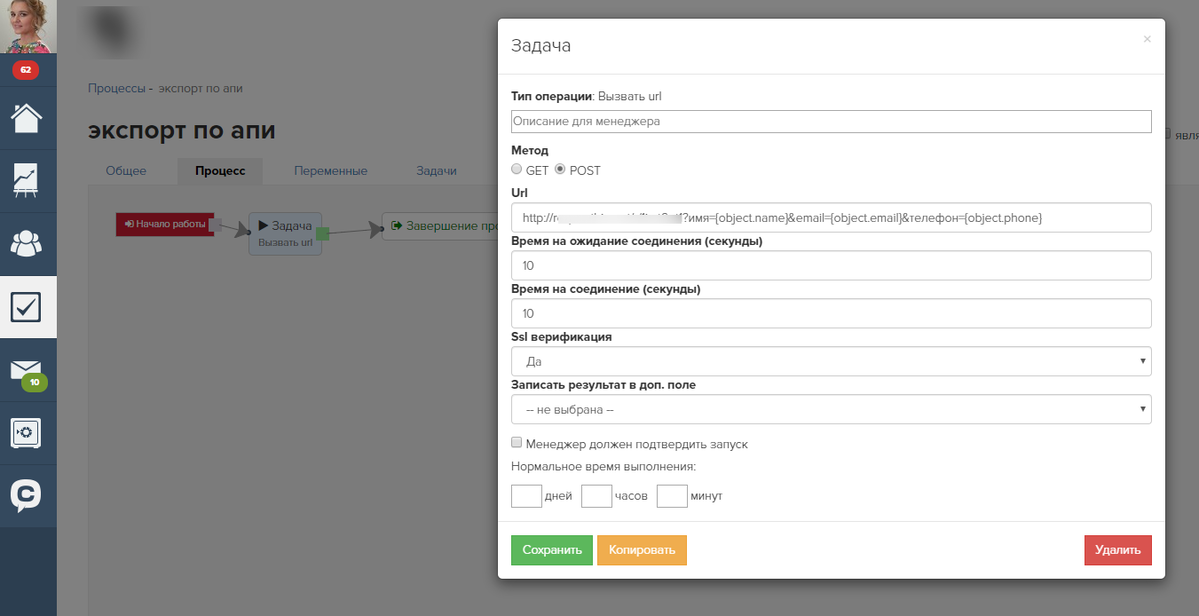This screenshot has height=616, width=1199.
Task: Click the green Сохранить button
Action: pos(551,550)
